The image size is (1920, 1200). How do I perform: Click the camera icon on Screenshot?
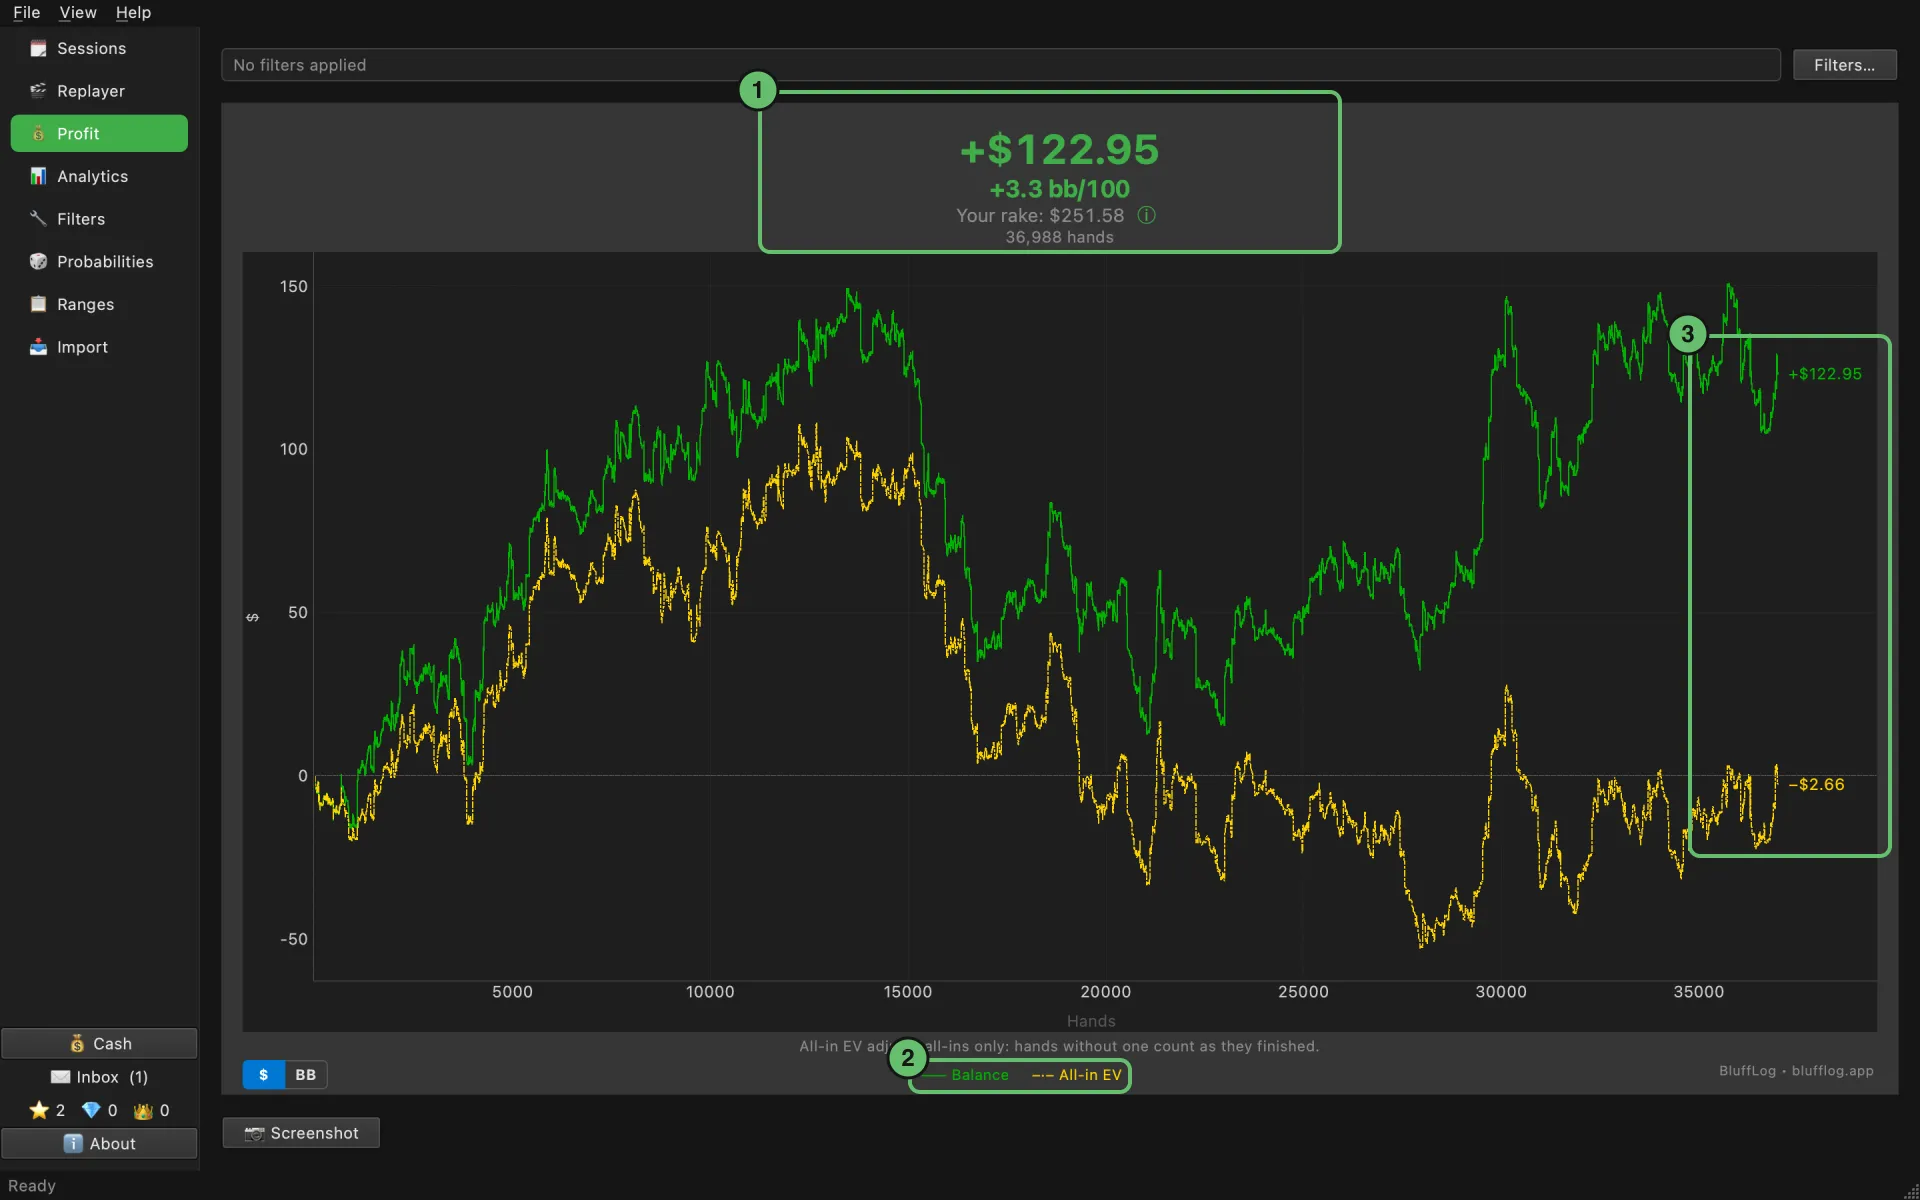(x=254, y=1133)
